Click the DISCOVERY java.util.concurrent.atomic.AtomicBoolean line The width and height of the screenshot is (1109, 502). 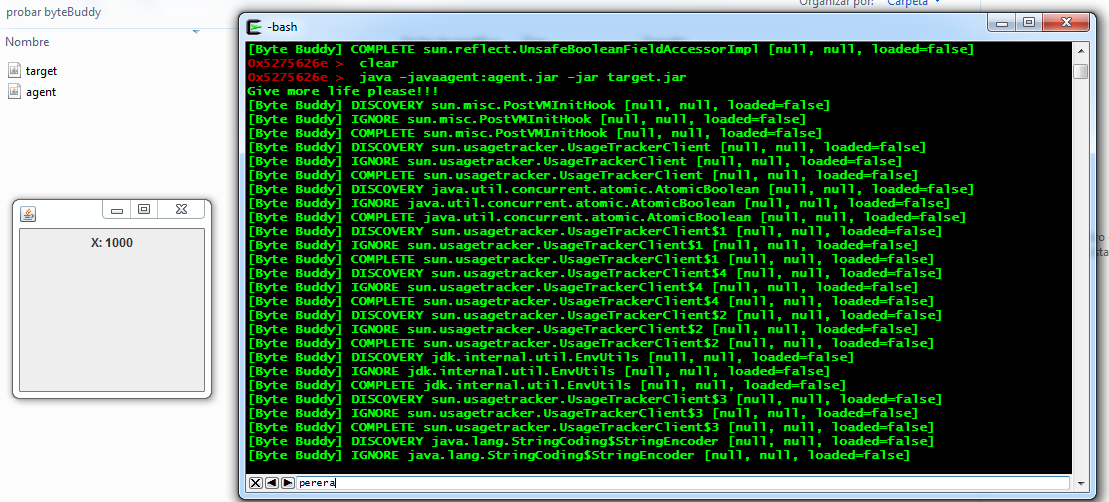[x=611, y=189]
